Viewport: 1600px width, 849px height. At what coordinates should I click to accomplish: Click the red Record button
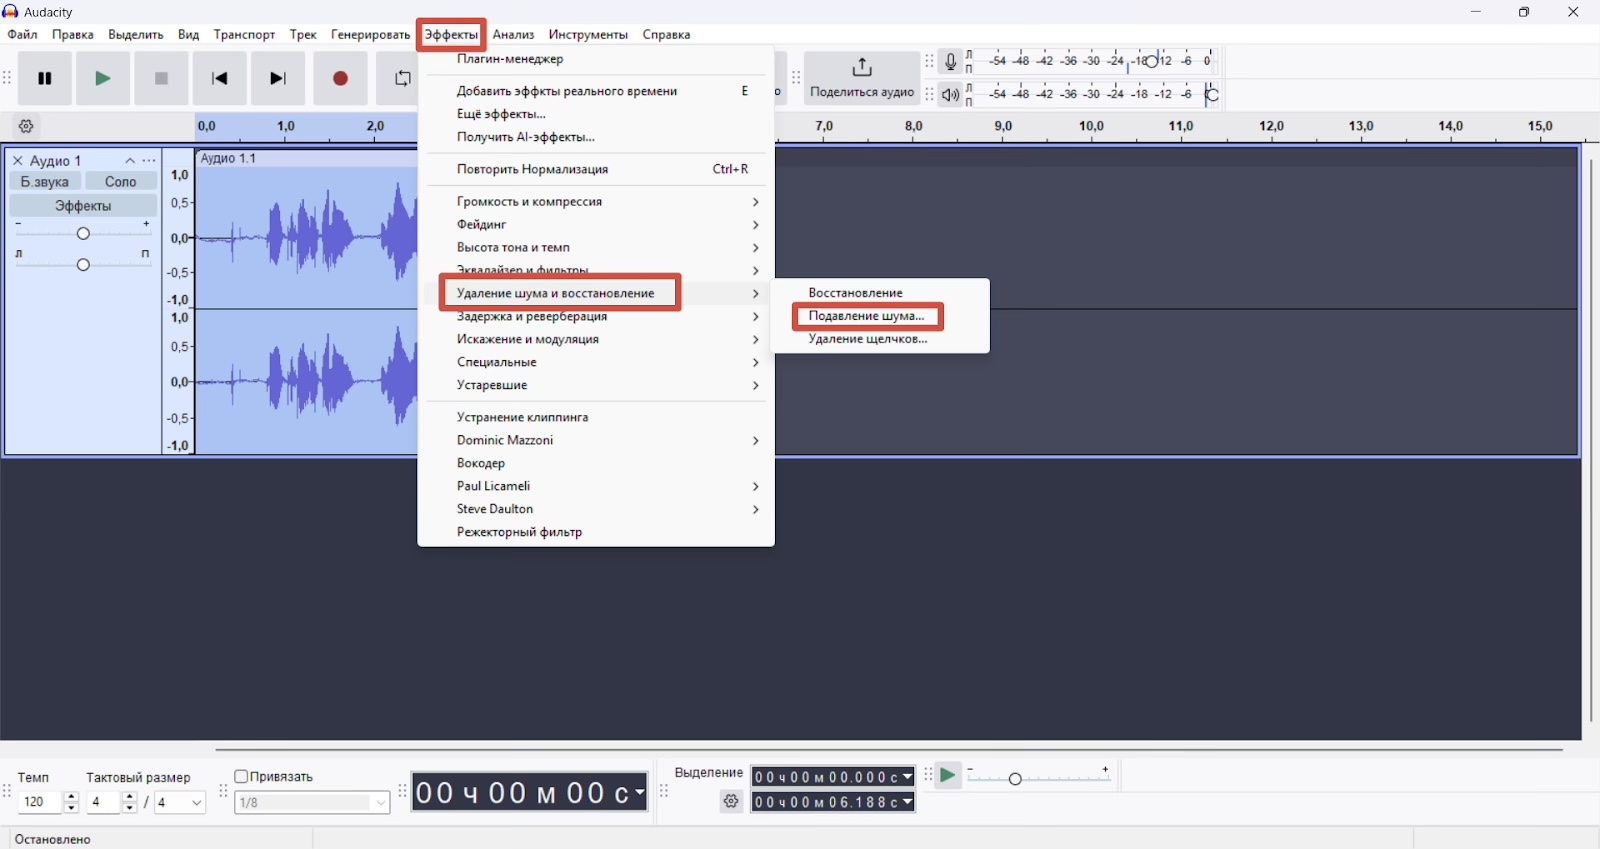[x=340, y=79]
